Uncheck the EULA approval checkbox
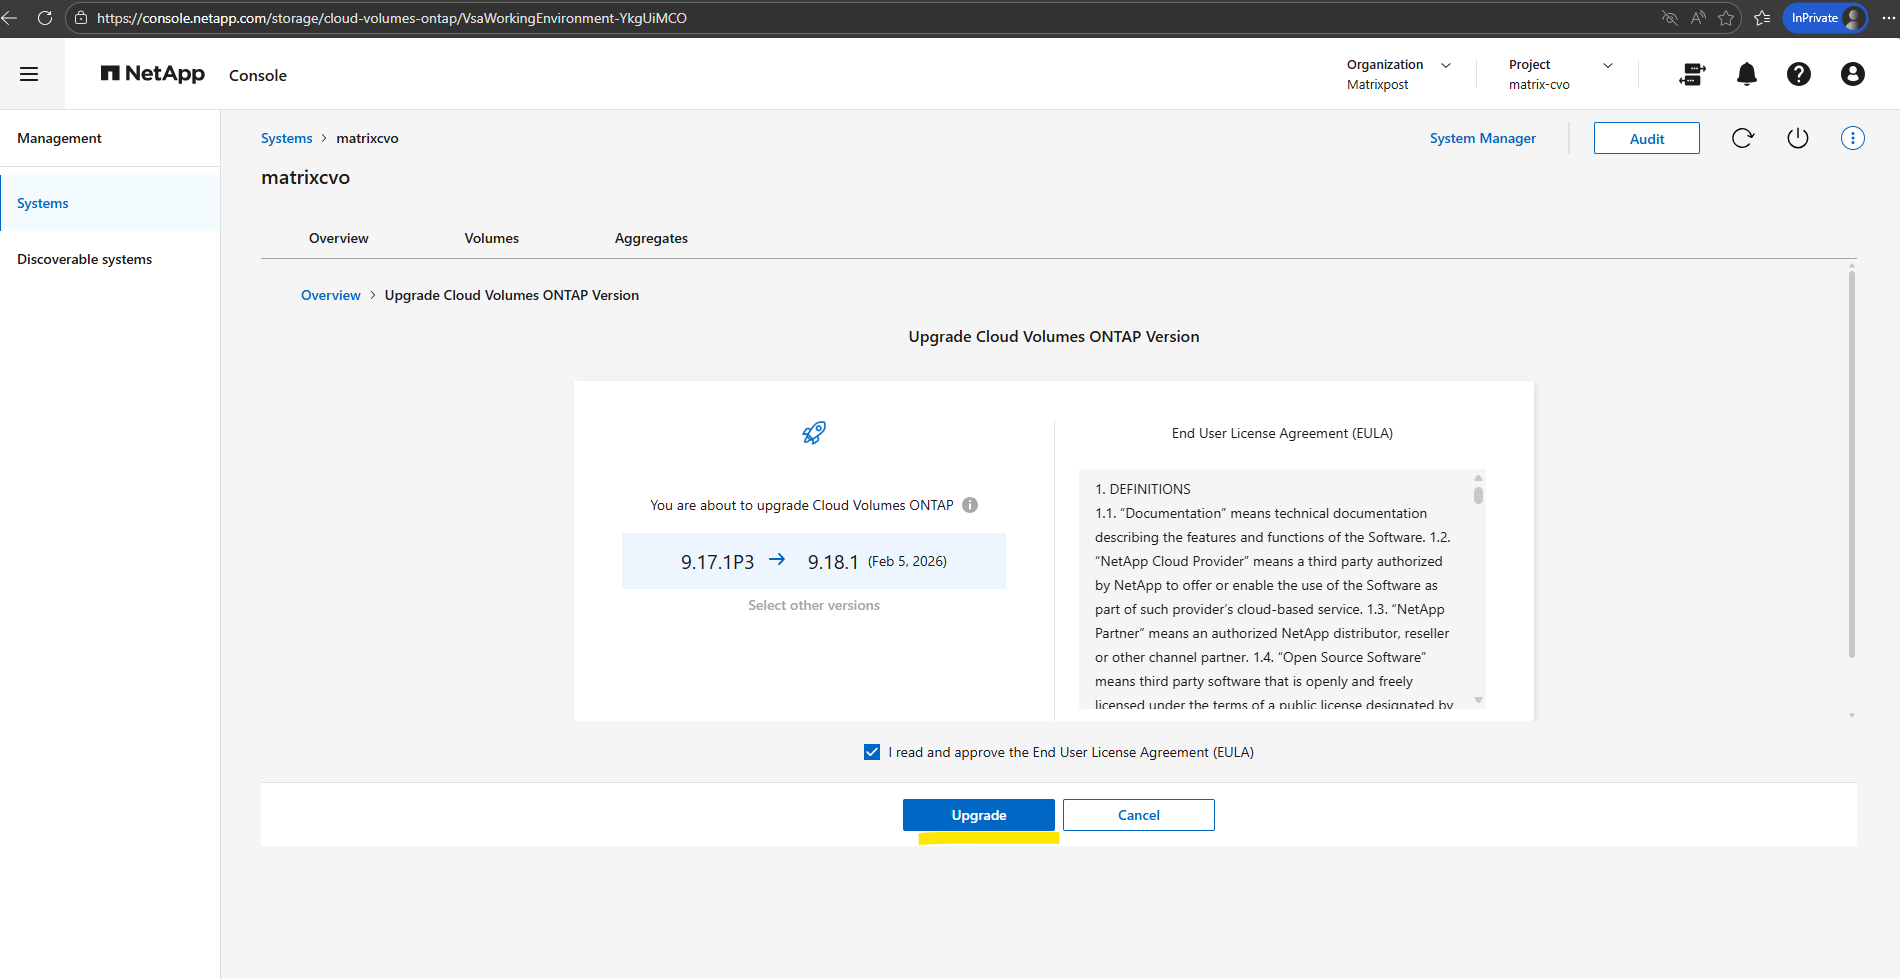Image resolution: width=1900 pixels, height=979 pixels. 872,752
